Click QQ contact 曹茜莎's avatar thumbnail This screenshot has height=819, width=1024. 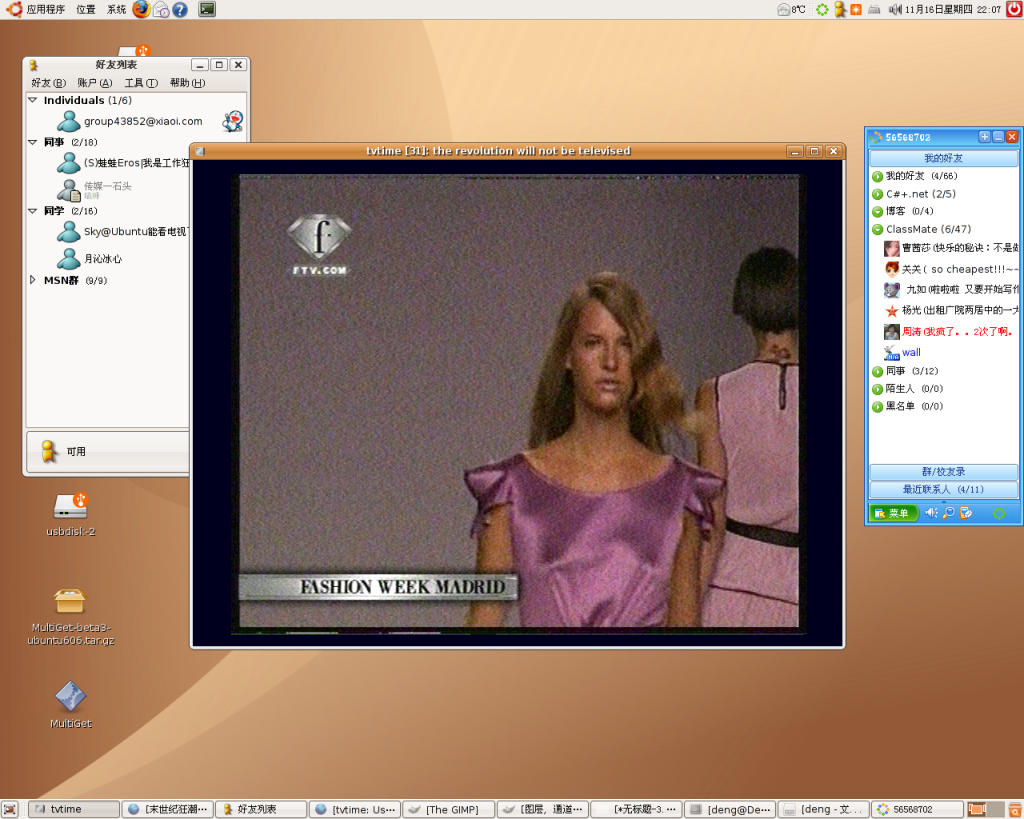tap(892, 248)
